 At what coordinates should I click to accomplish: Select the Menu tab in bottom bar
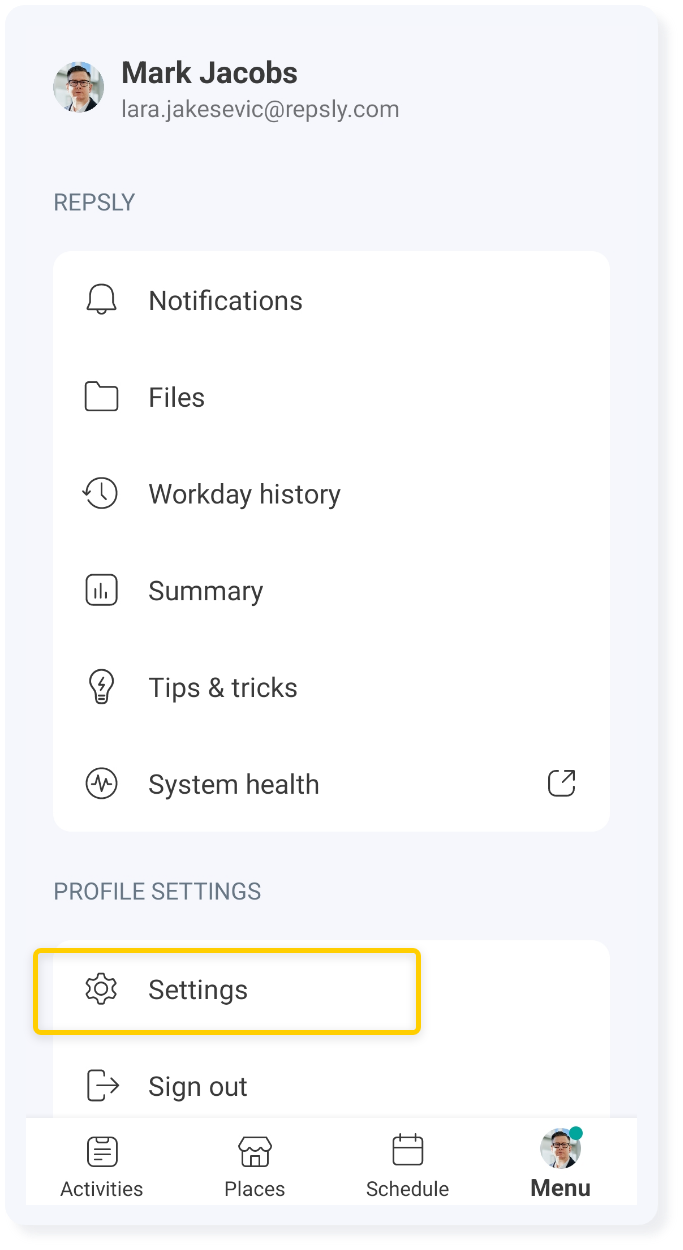(560, 1165)
